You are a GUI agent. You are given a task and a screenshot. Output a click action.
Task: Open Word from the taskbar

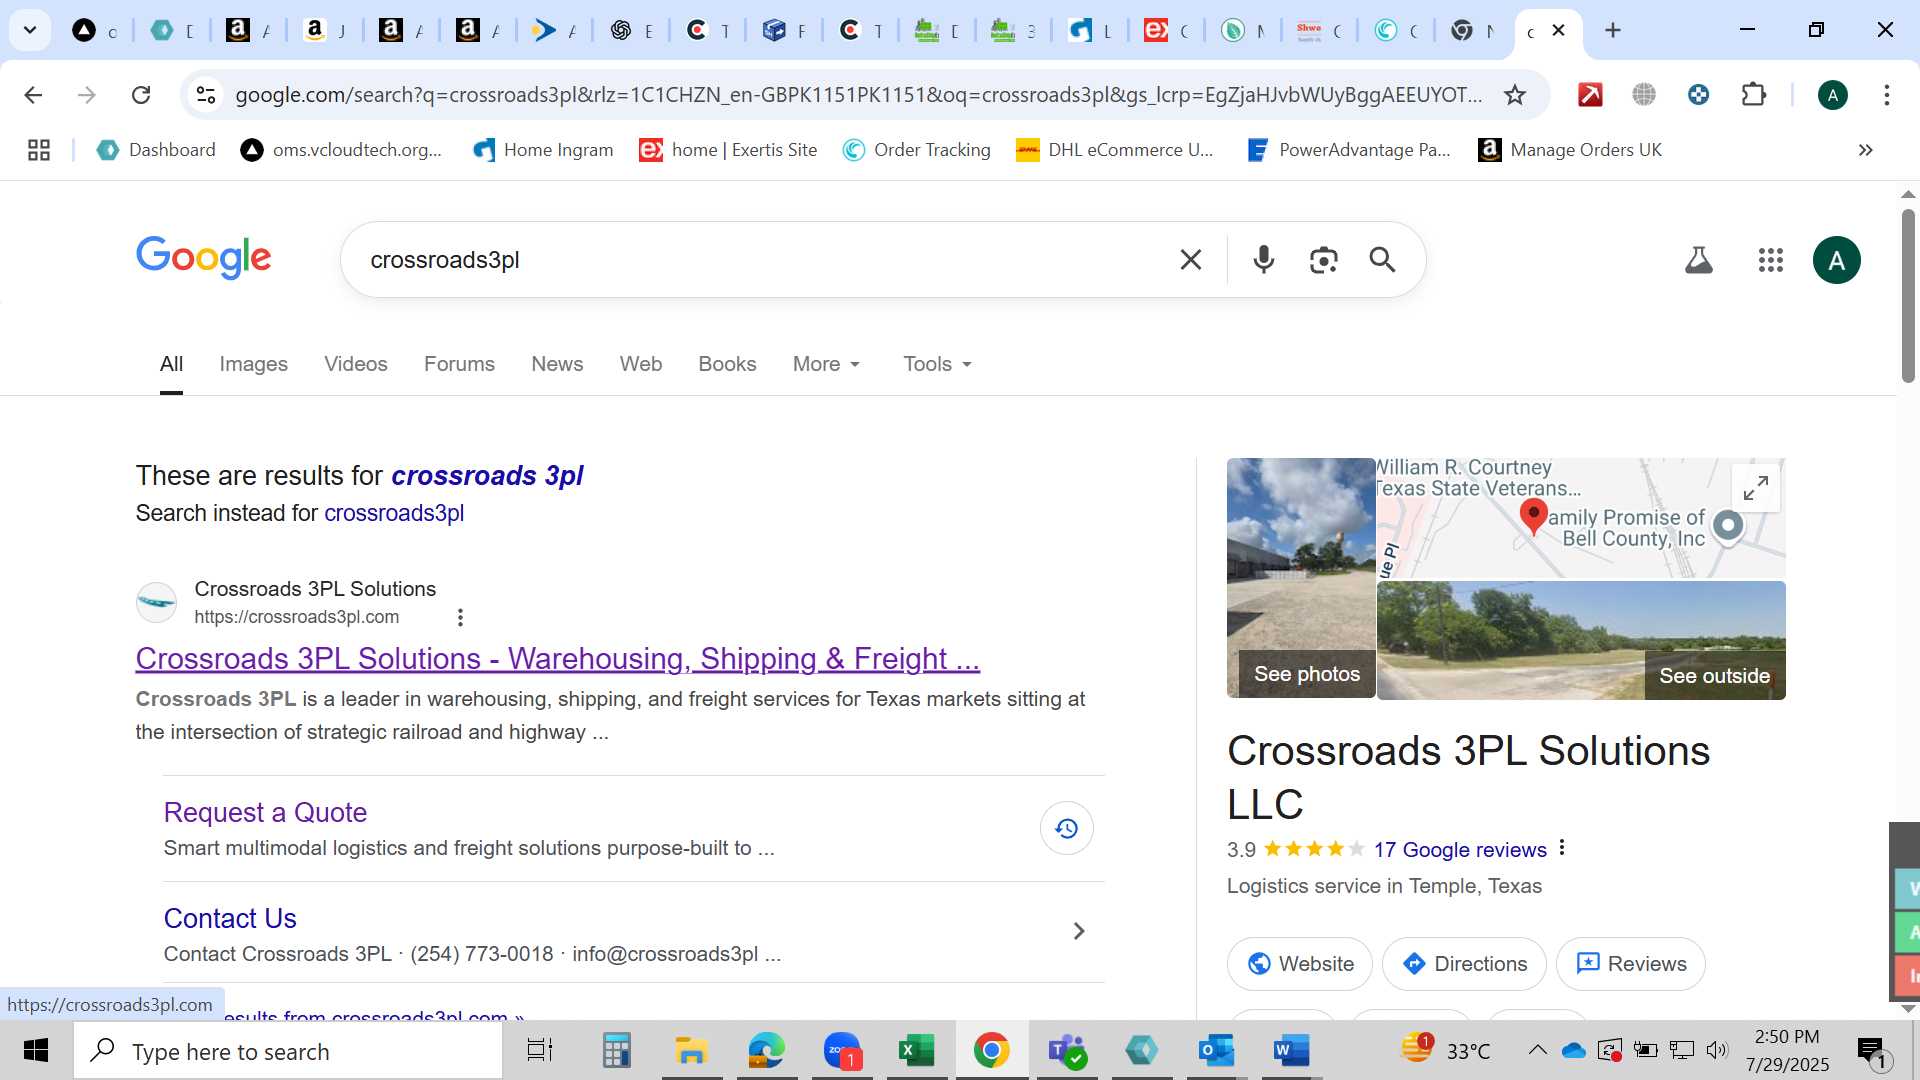point(1291,1051)
